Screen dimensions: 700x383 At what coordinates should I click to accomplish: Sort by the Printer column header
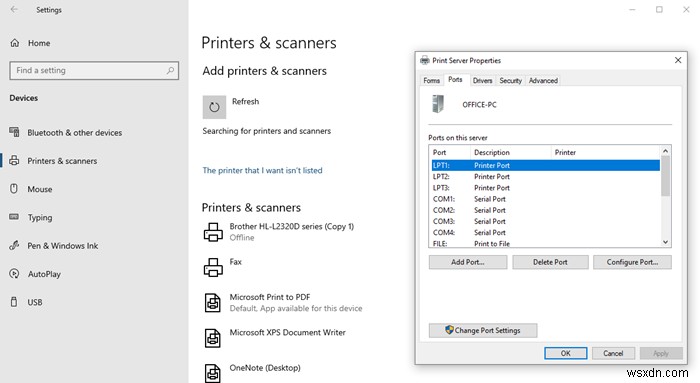click(x=605, y=152)
